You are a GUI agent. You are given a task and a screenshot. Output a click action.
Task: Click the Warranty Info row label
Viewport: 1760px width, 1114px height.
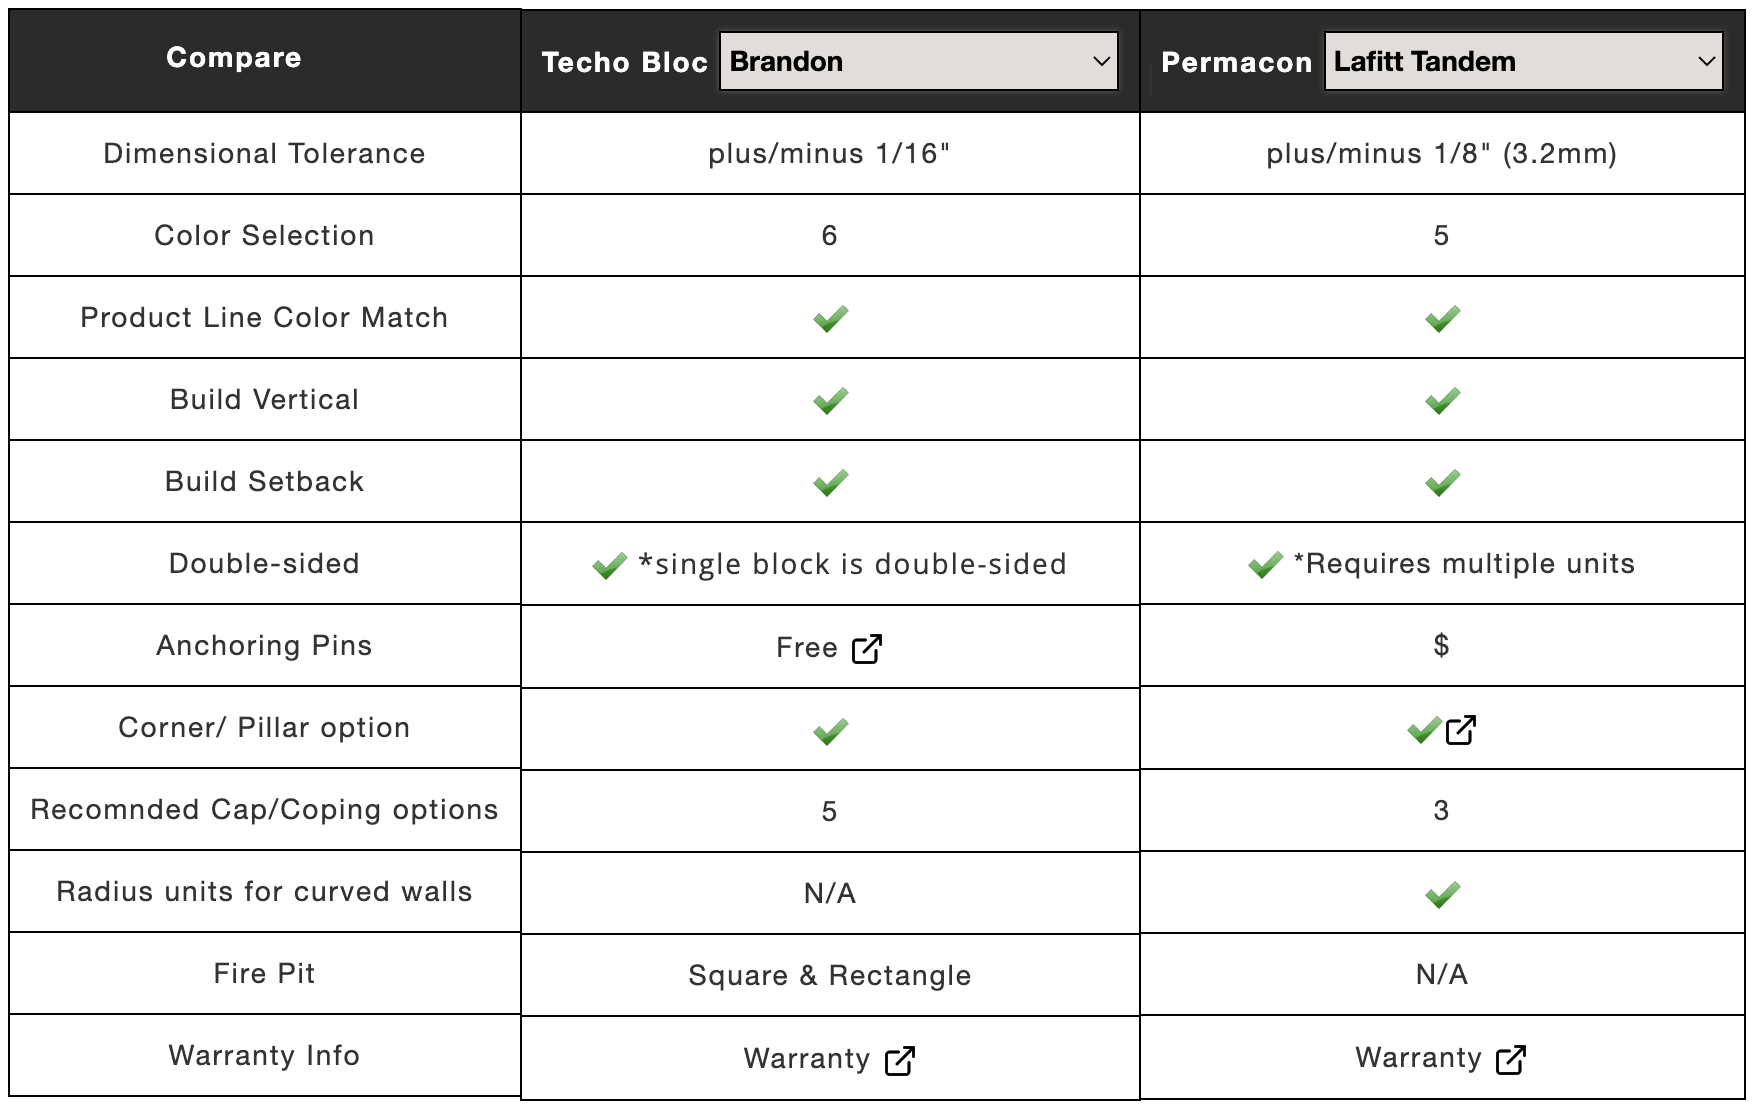tap(264, 1056)
